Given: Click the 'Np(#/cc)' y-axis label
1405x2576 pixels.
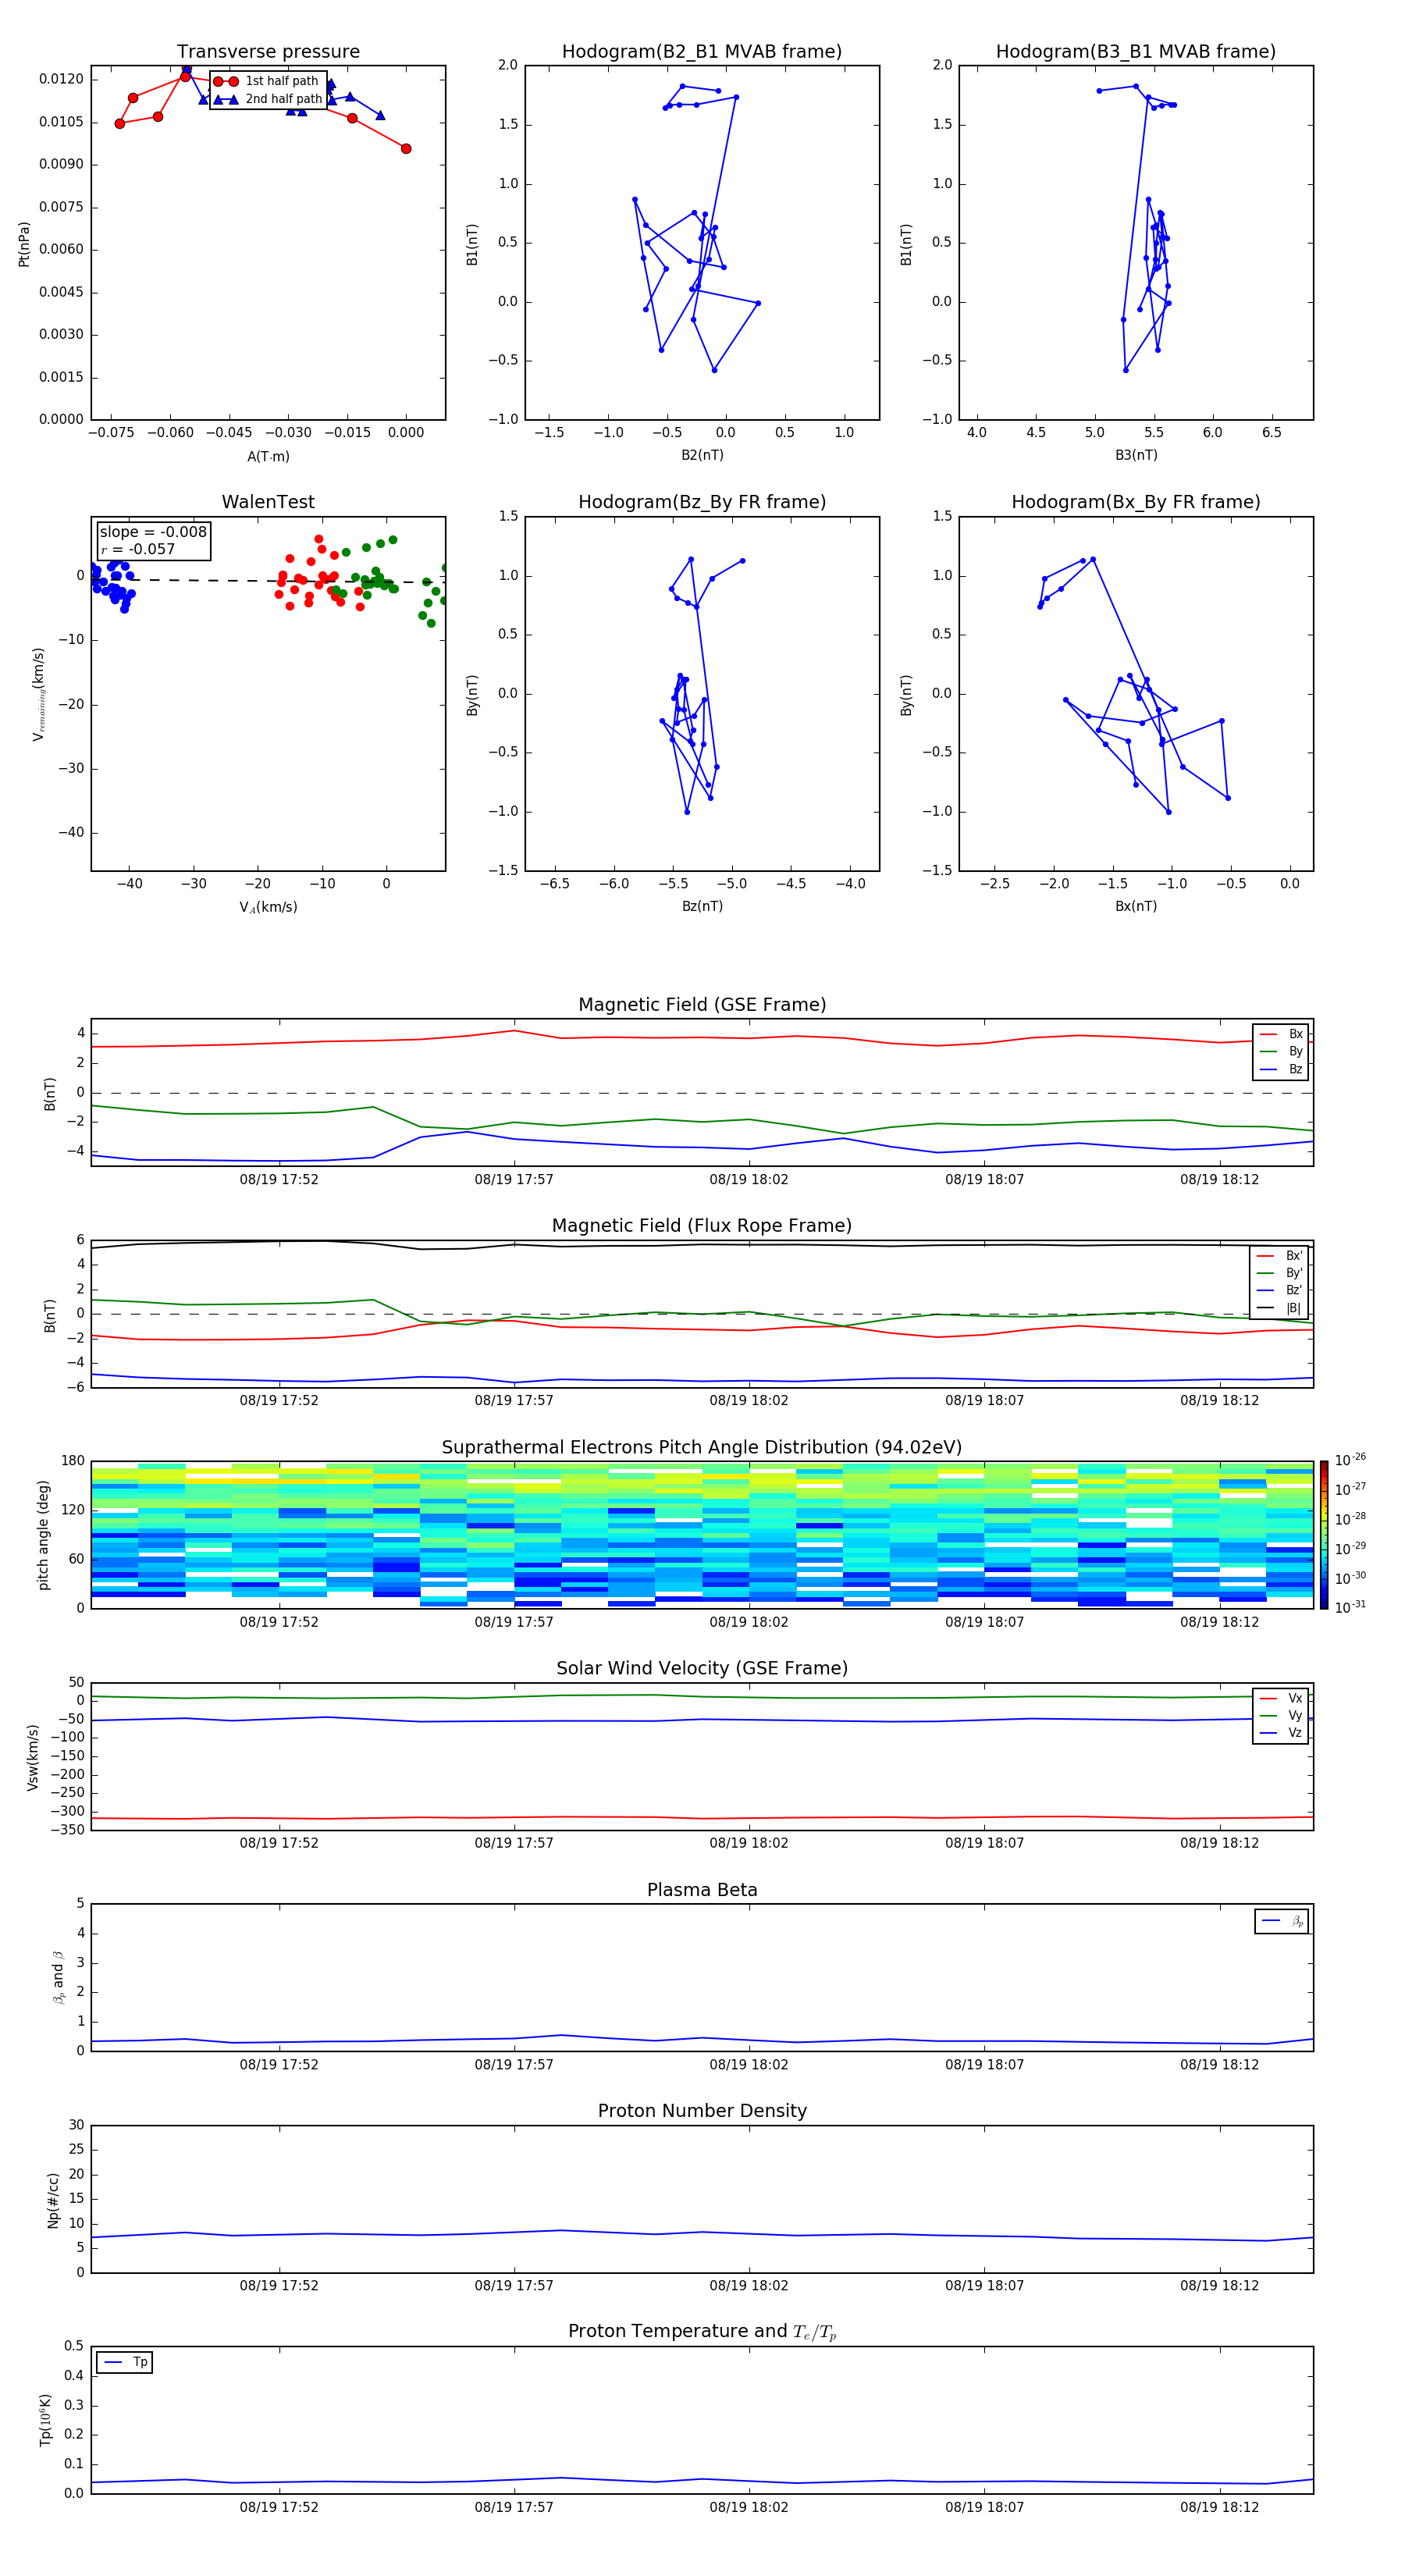Looking at the screenshot, I should click(53, 2200).
